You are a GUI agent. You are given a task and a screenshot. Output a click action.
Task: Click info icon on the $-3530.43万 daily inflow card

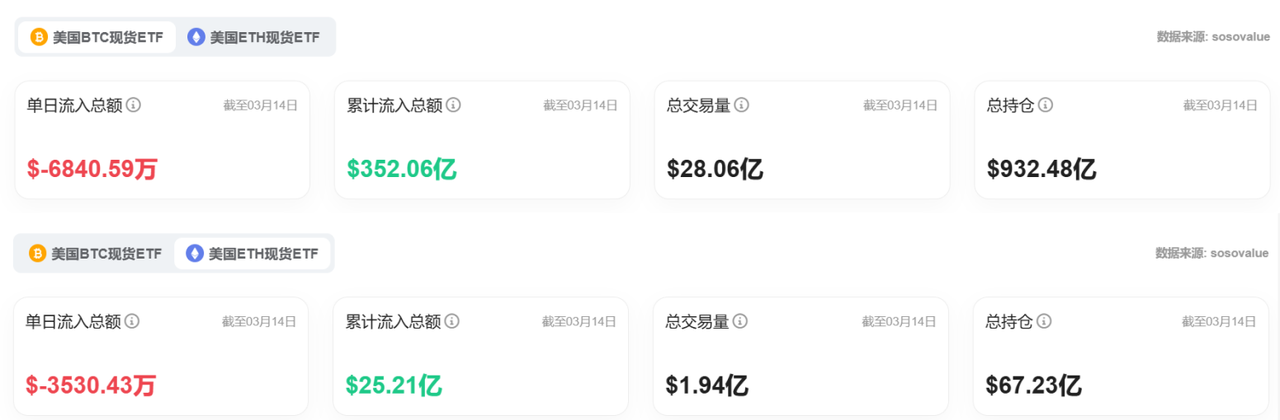132,321
